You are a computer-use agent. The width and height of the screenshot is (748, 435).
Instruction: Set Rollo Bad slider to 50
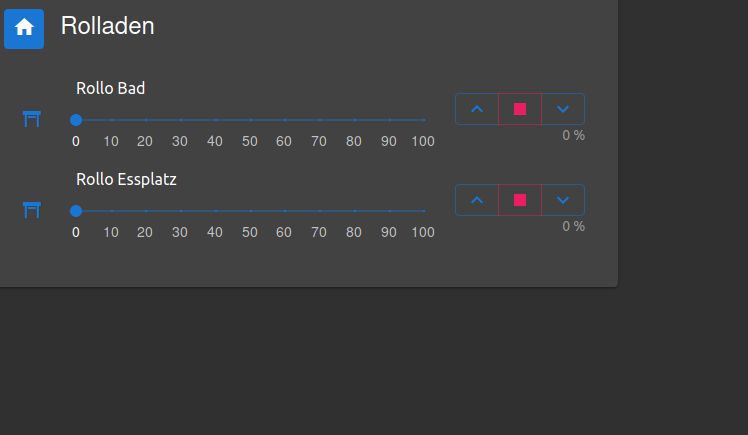(250, 120)
